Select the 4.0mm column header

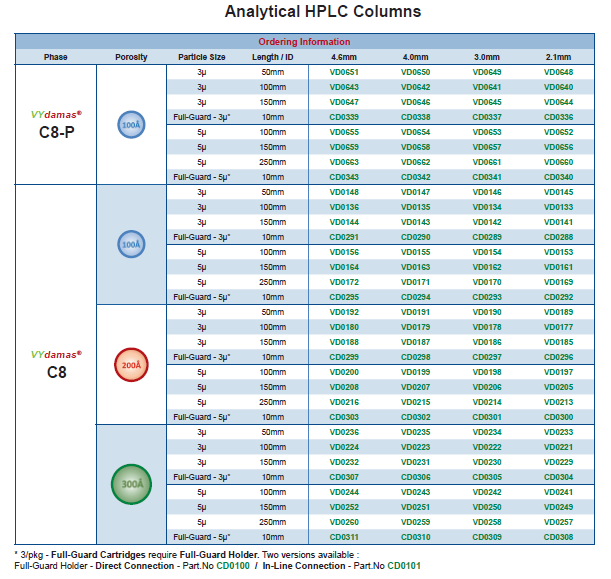415,57
